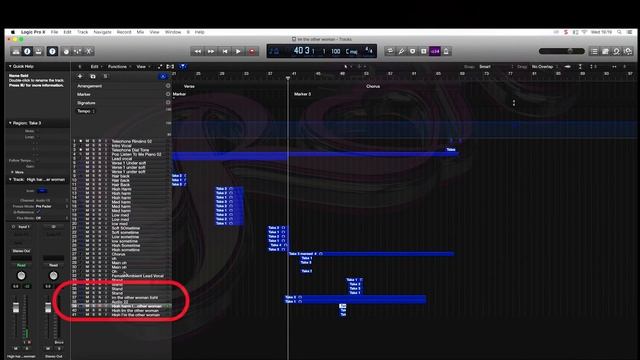Click the Rewind transport button
The image size is (640, 360).
tap(198, 51)
